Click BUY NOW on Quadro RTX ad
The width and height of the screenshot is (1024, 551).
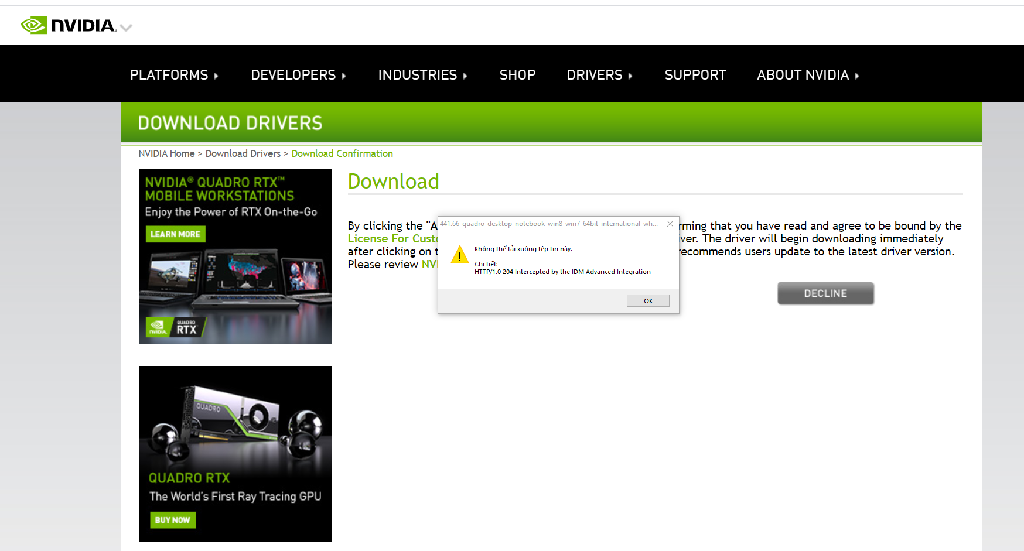click(172, 520)
